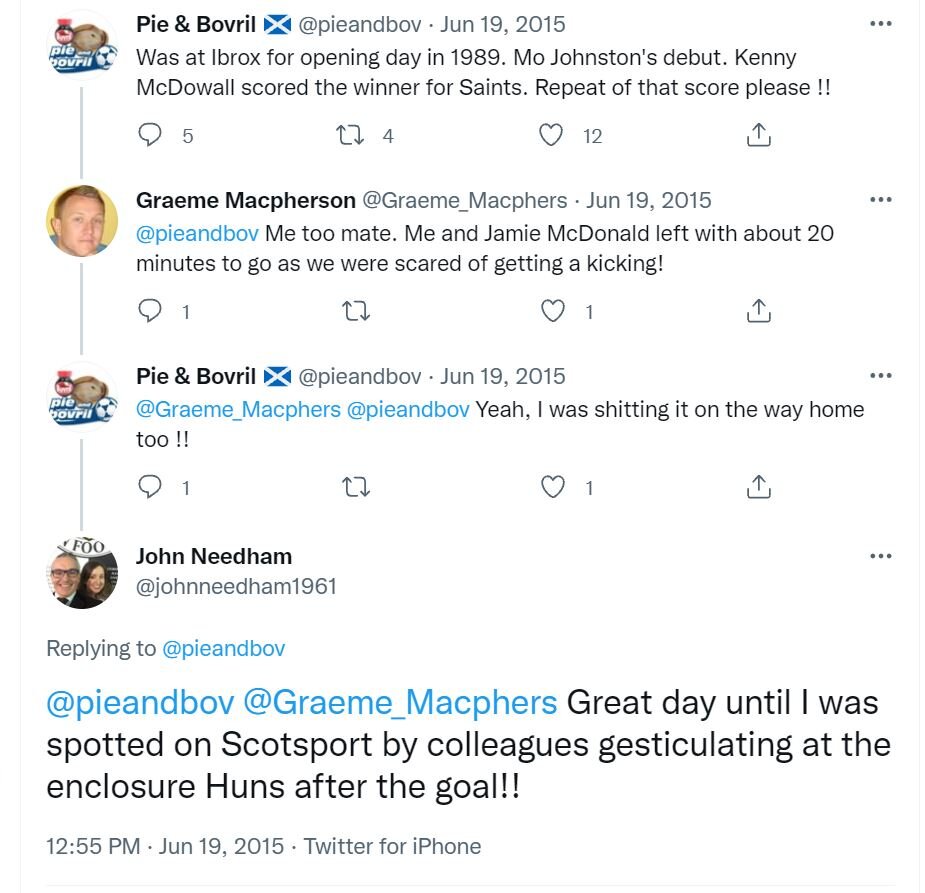Screen dimensions: 925x893
Task: Share the first Pie & Bovril tweet
Action: pyautogui.click(x=759, y=135)
